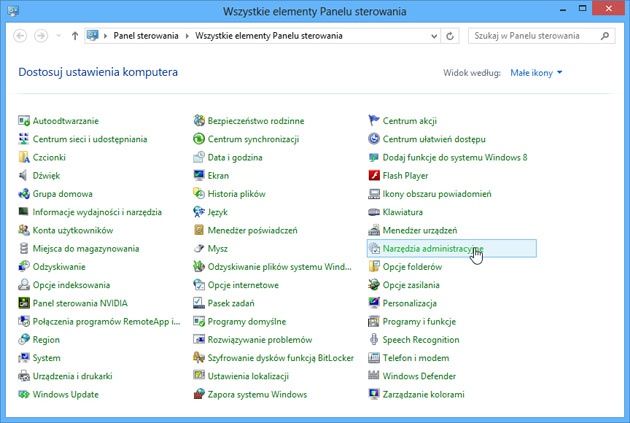
Task: Click the Zarządzanie kolorami icon
Action: 374,394
